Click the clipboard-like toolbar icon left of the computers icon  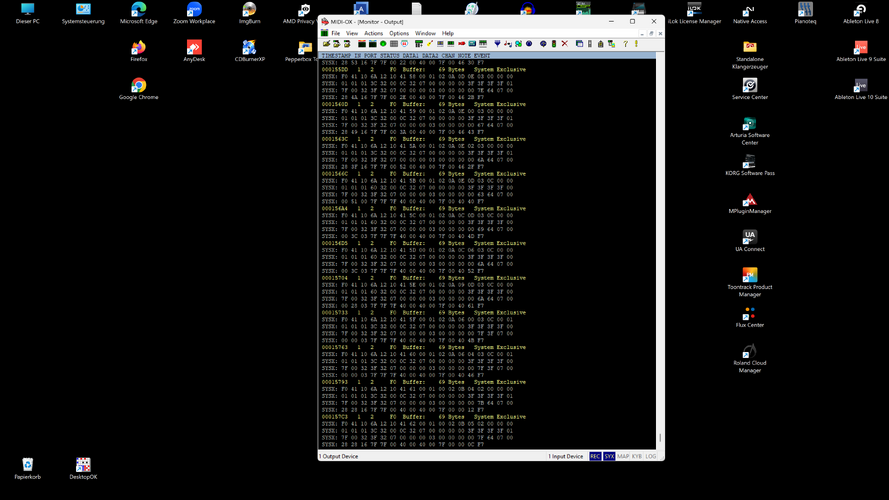[600, 44]
